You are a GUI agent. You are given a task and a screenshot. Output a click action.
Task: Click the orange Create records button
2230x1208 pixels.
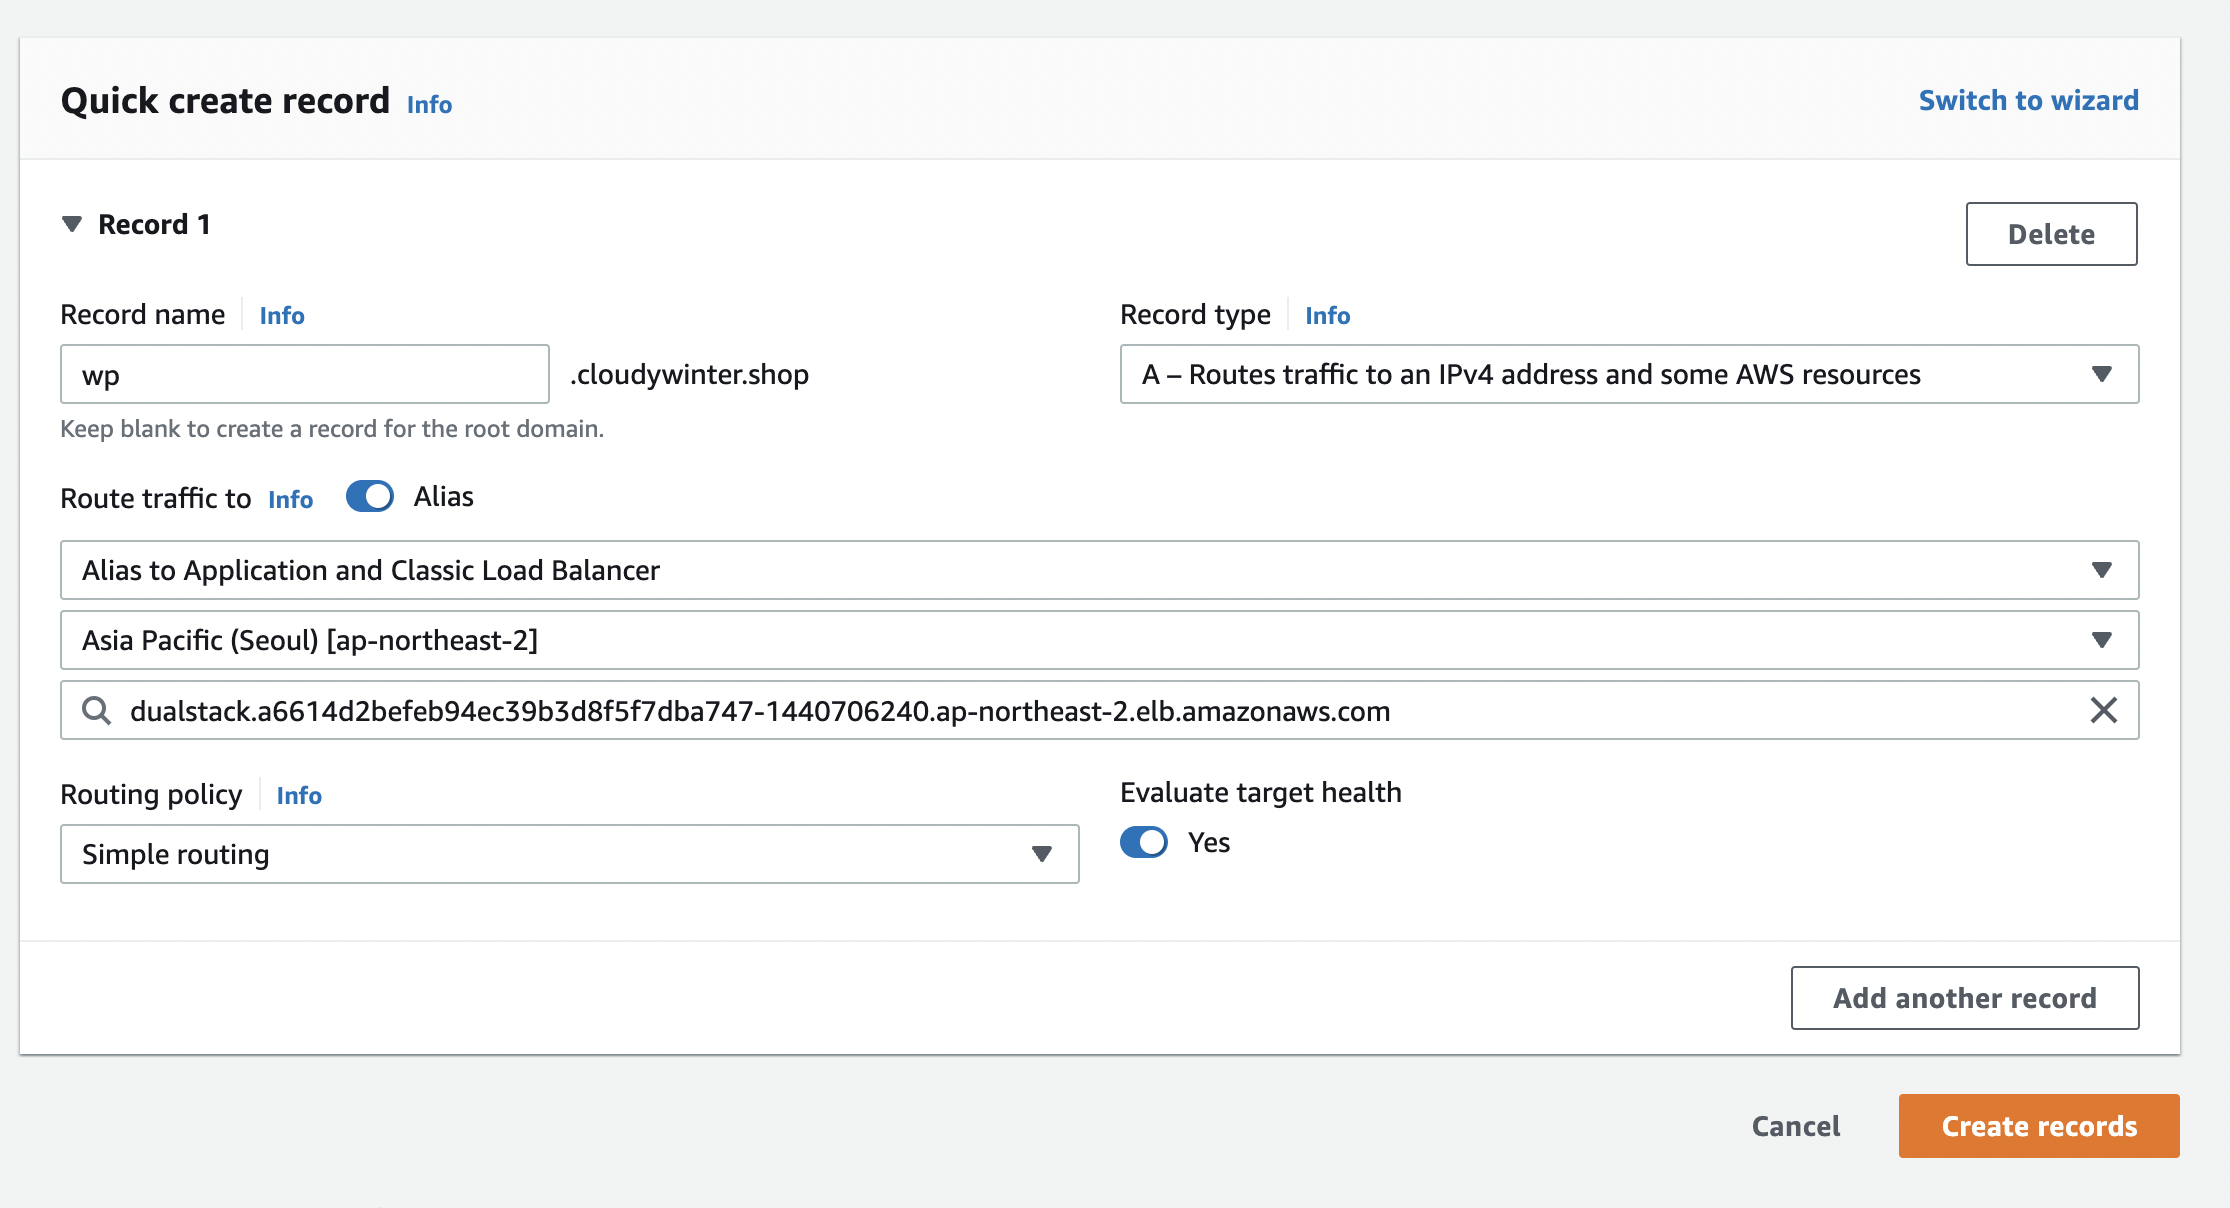point(2038,1126)
